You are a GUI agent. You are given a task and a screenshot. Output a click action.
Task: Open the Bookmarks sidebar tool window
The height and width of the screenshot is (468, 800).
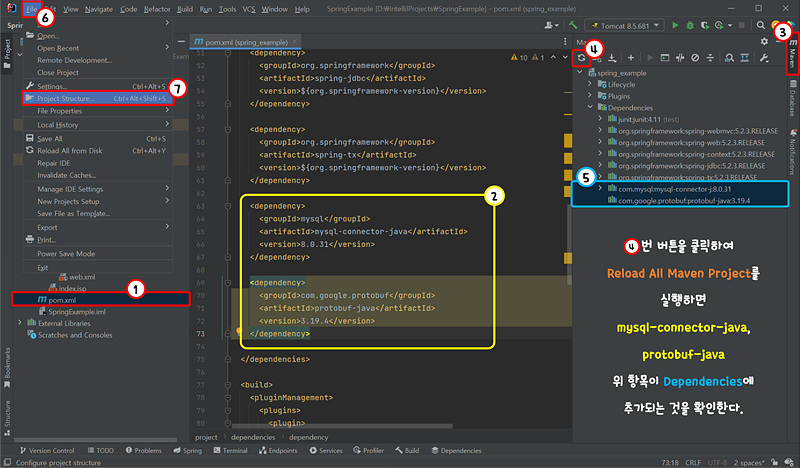7,368
